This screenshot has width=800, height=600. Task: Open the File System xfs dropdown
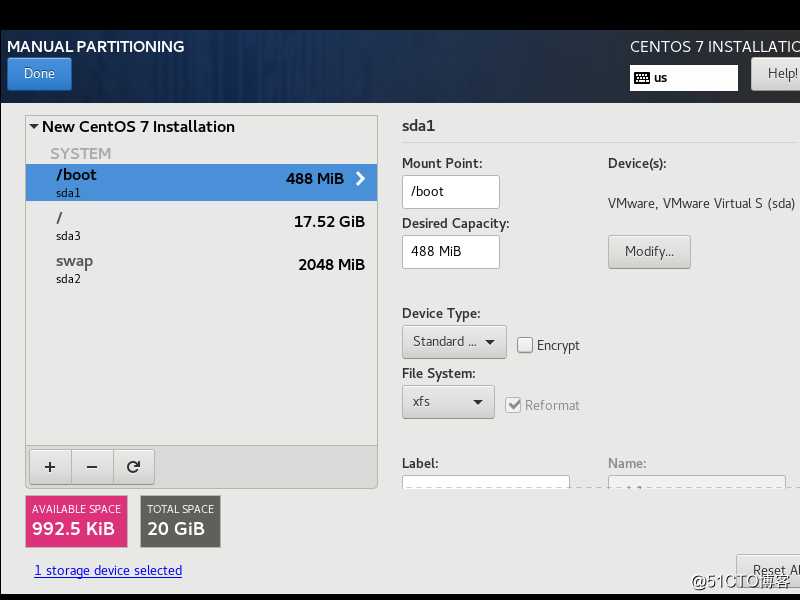tap(448, 402)
